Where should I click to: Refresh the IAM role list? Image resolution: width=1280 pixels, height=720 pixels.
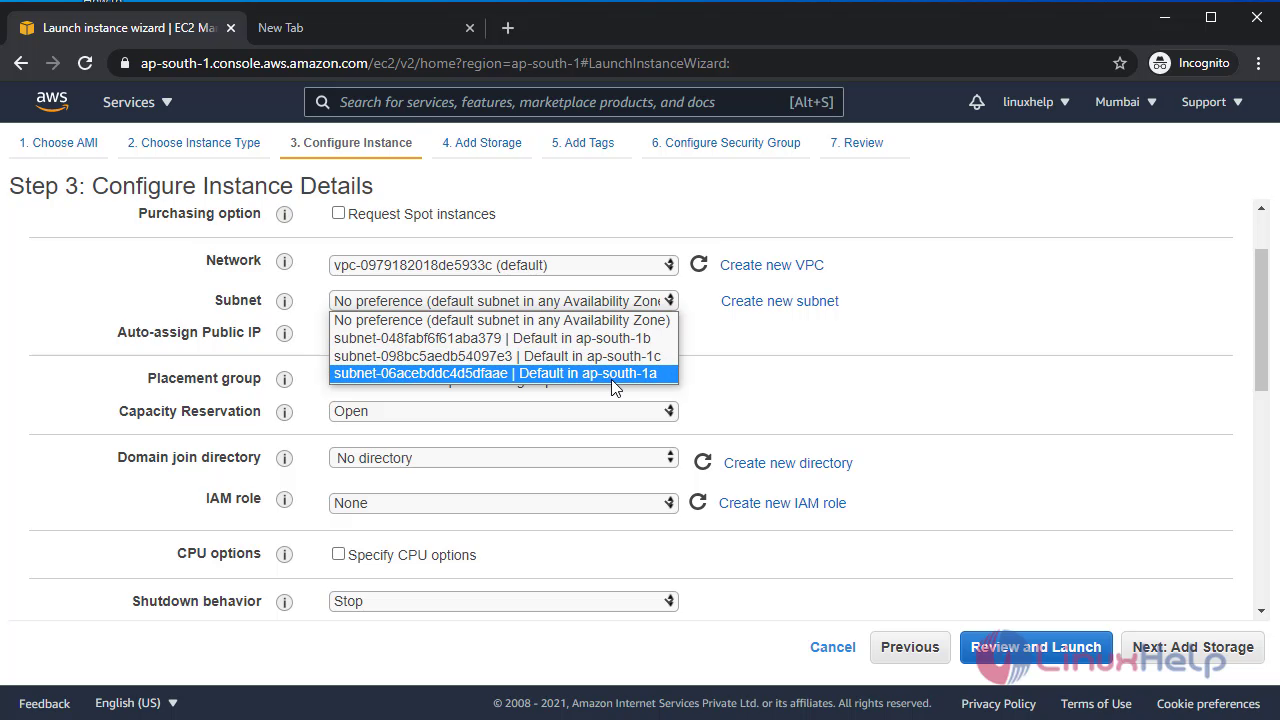pyautogui.click(x=698, y=502)
